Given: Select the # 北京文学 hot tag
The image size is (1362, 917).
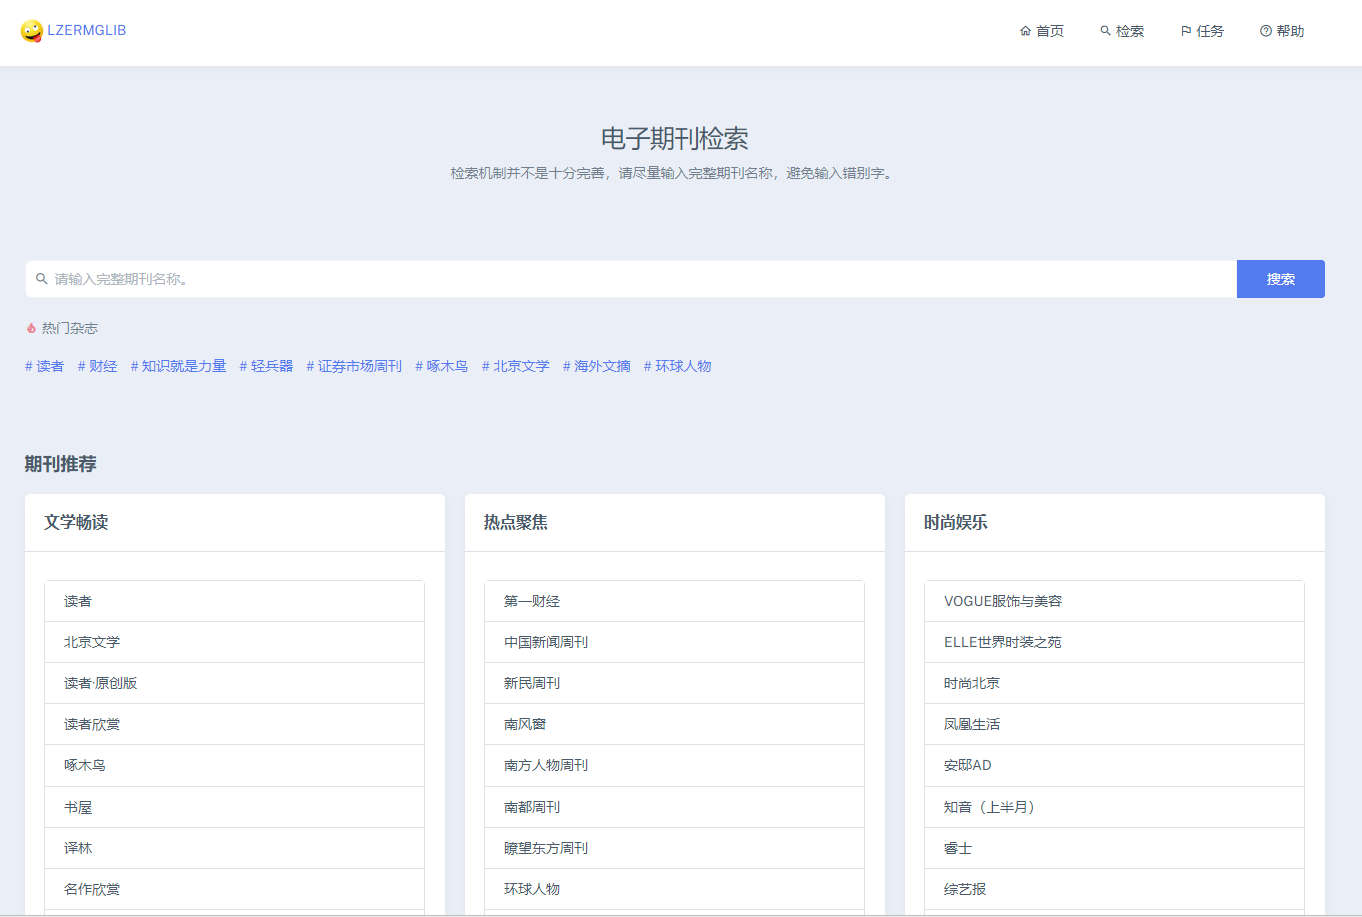Looking at the screenshot, I should [515, 366].
